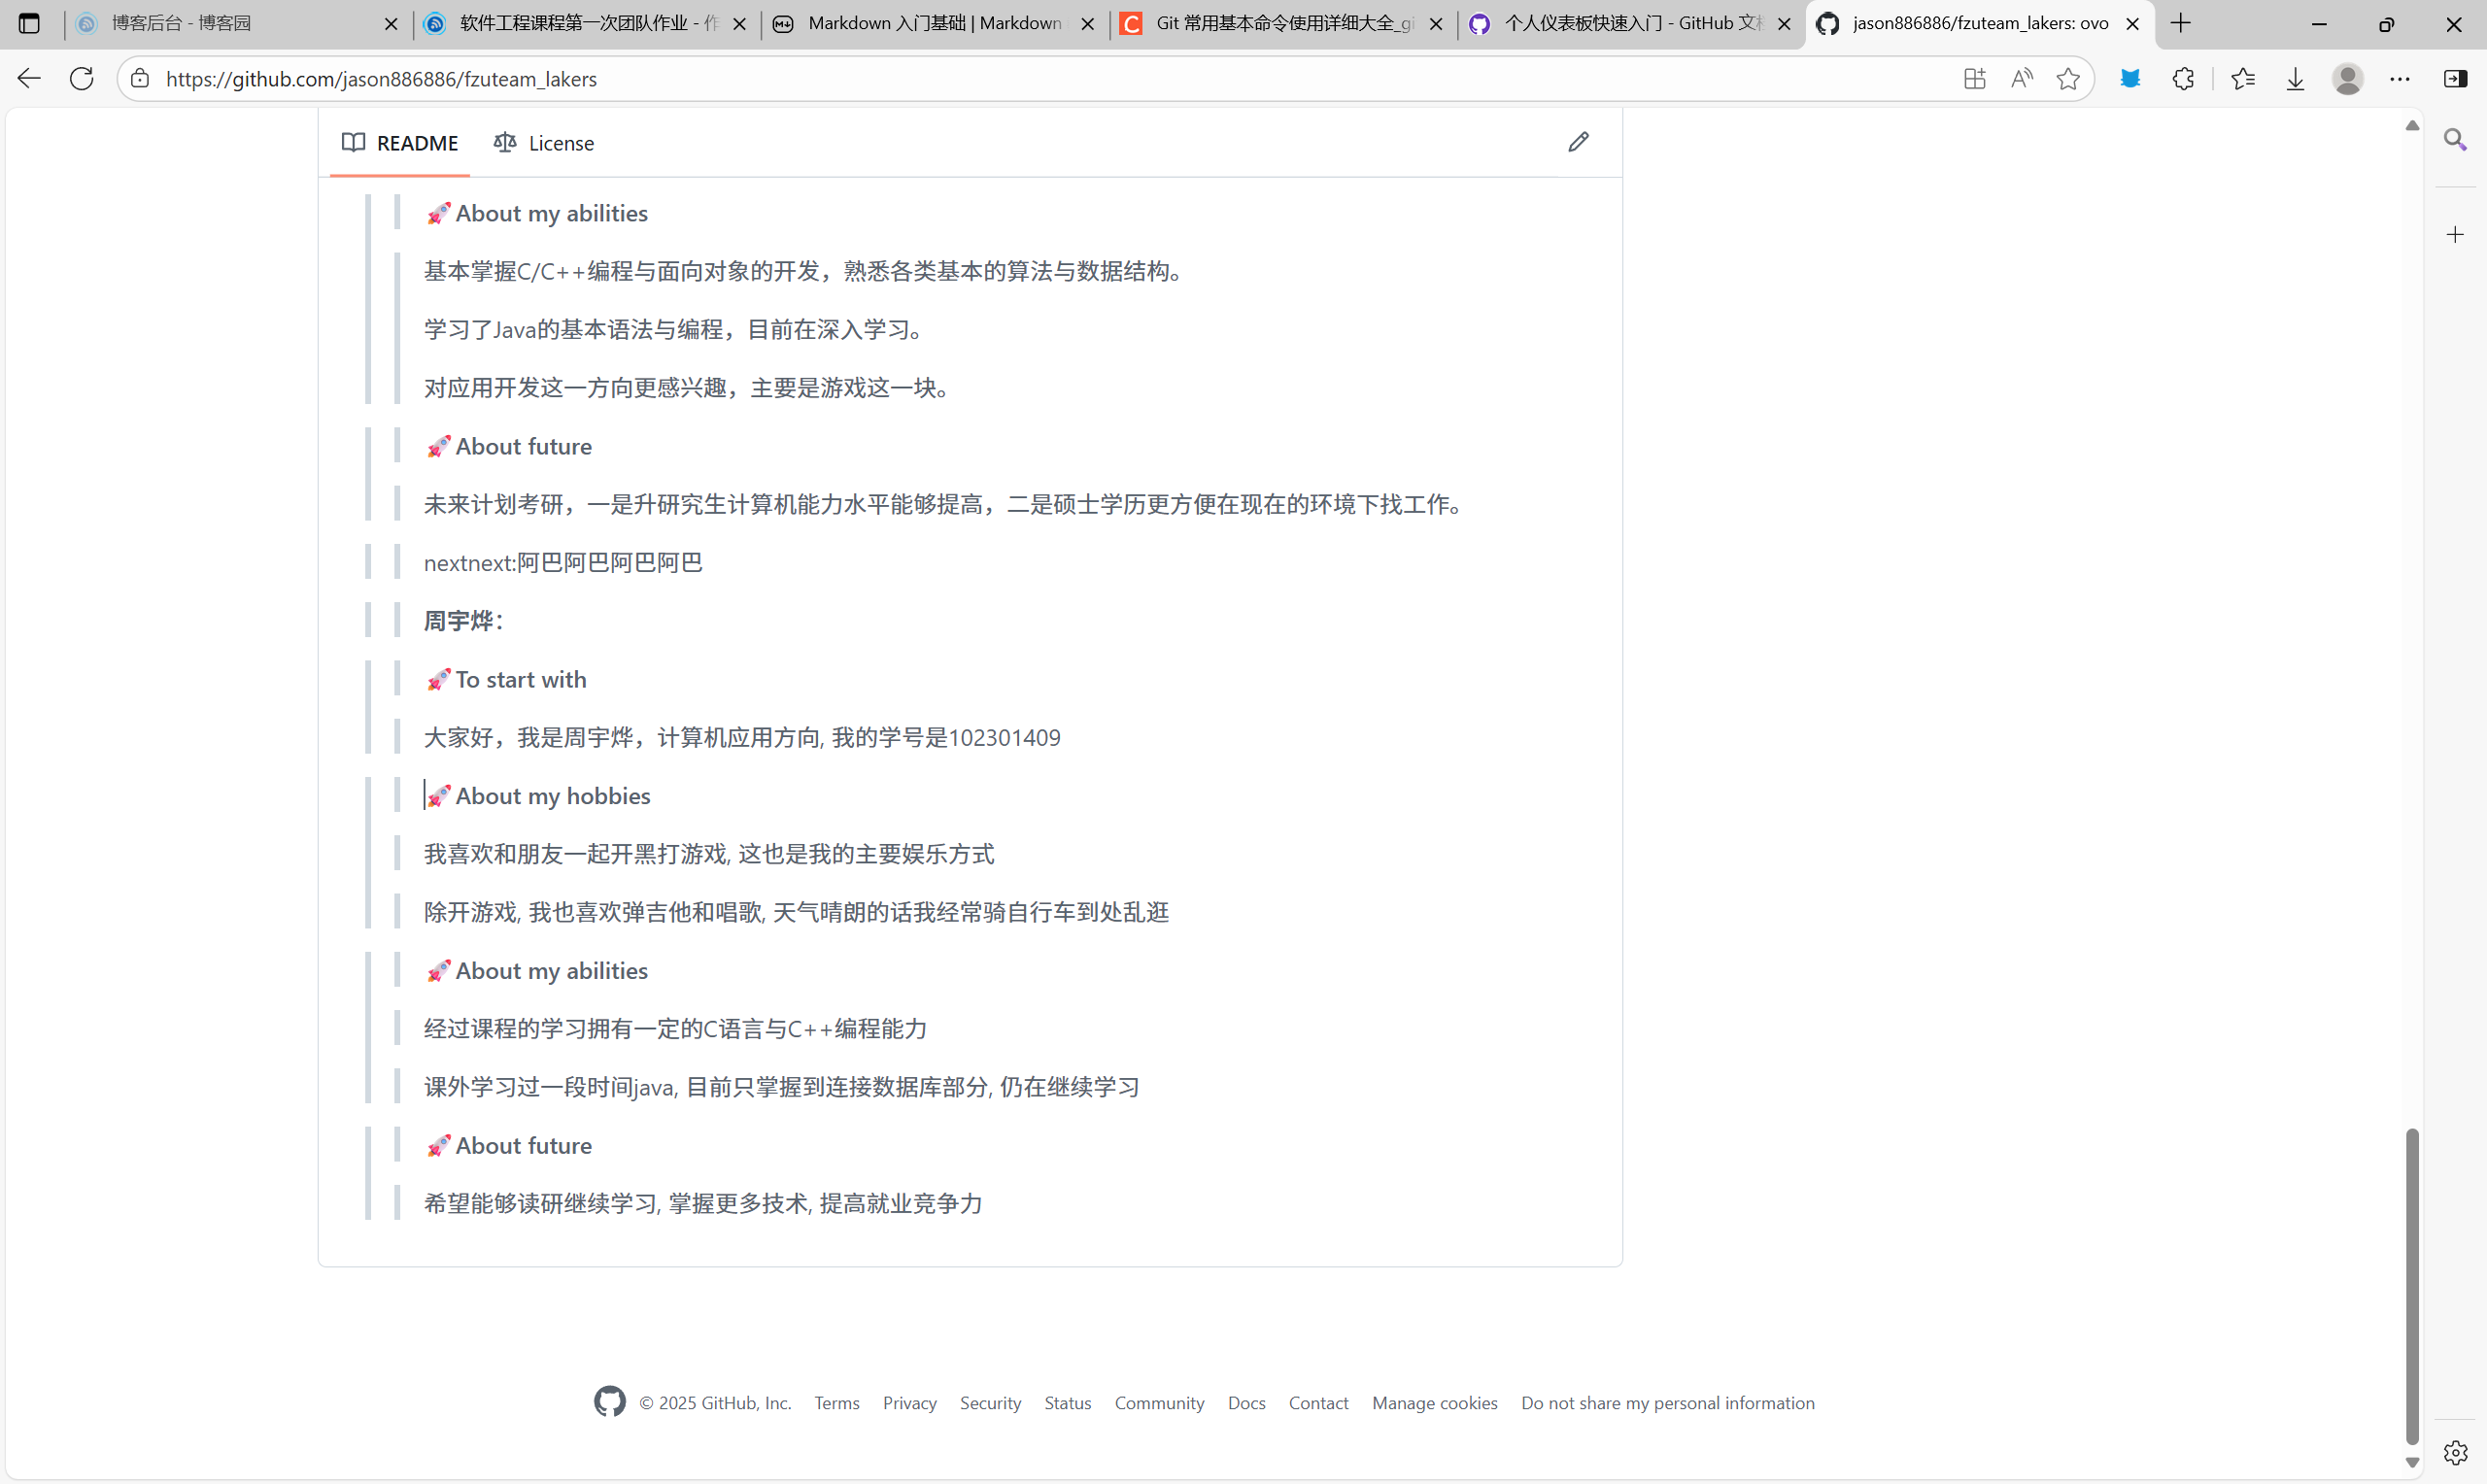The width and height of the screenshot is (2487, 1484).
Task: Open the browser profile avatar
Action: click(x=2348, y=79)
